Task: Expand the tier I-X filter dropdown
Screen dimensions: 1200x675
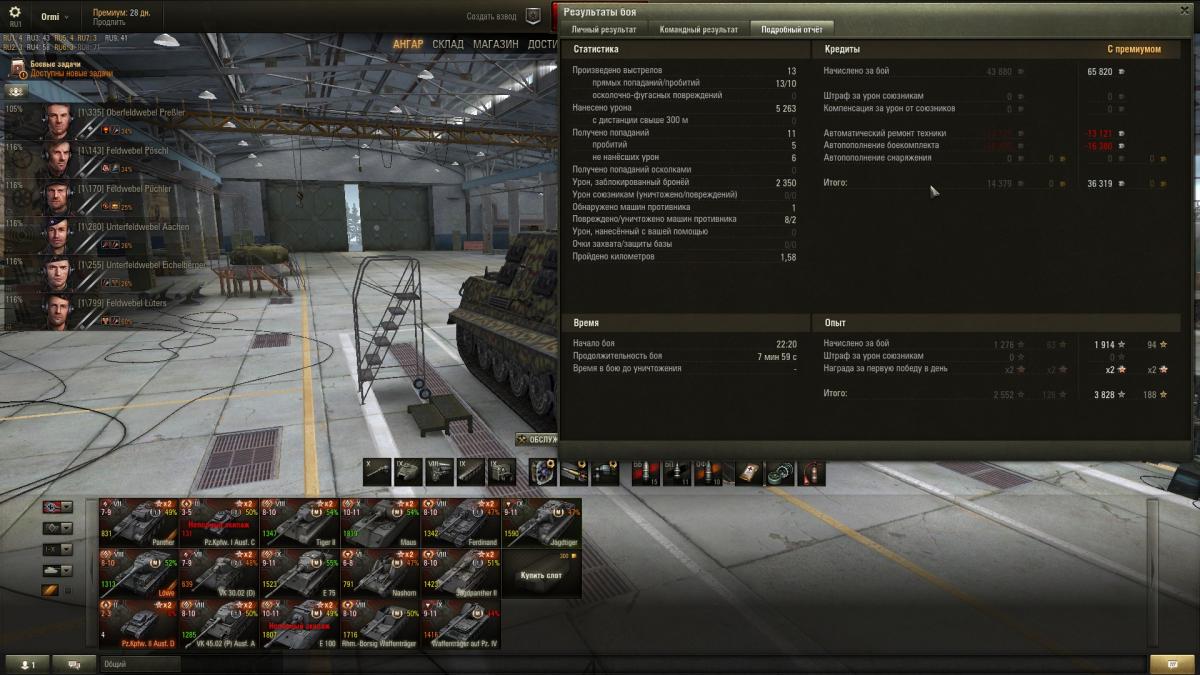Action: (56, 549)
